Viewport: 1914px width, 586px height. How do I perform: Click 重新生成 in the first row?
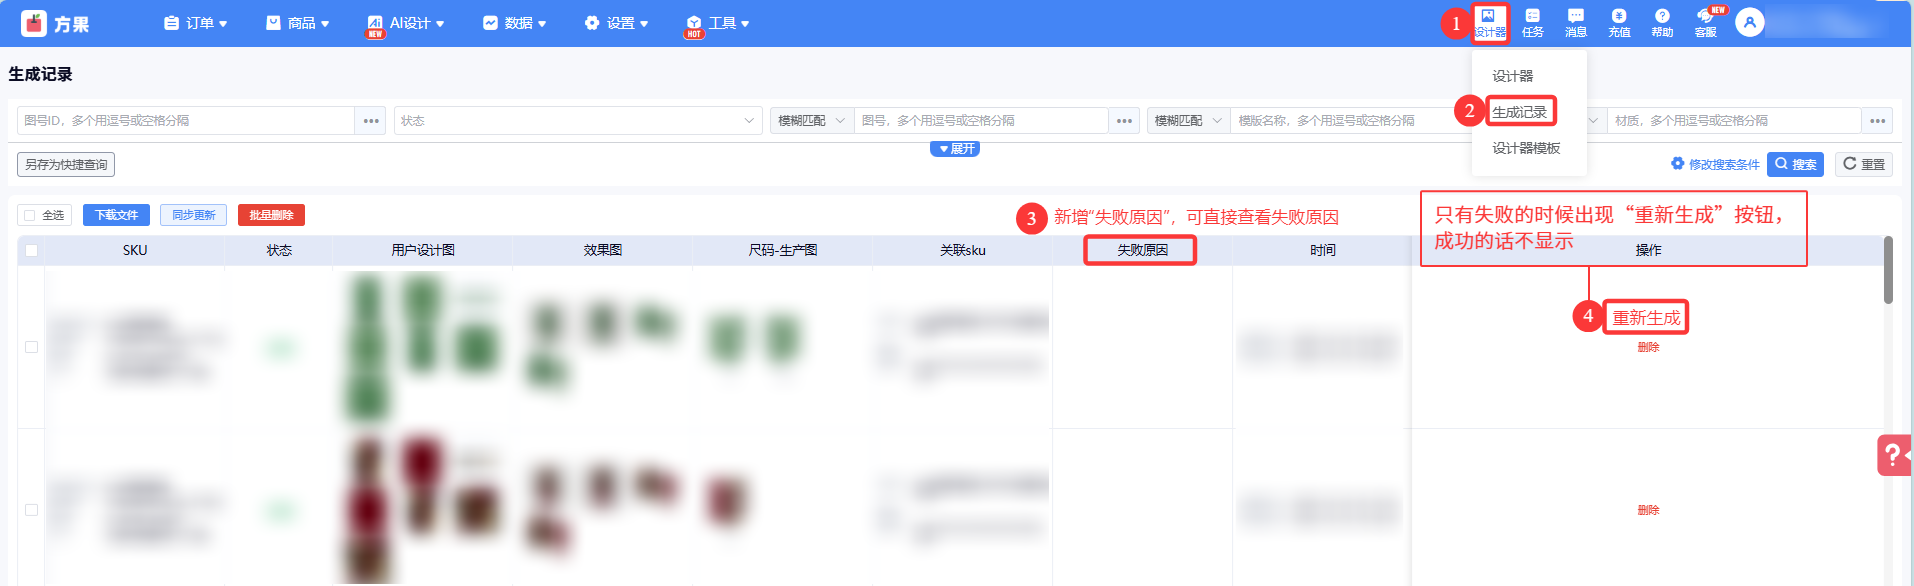click(1646, 318)
